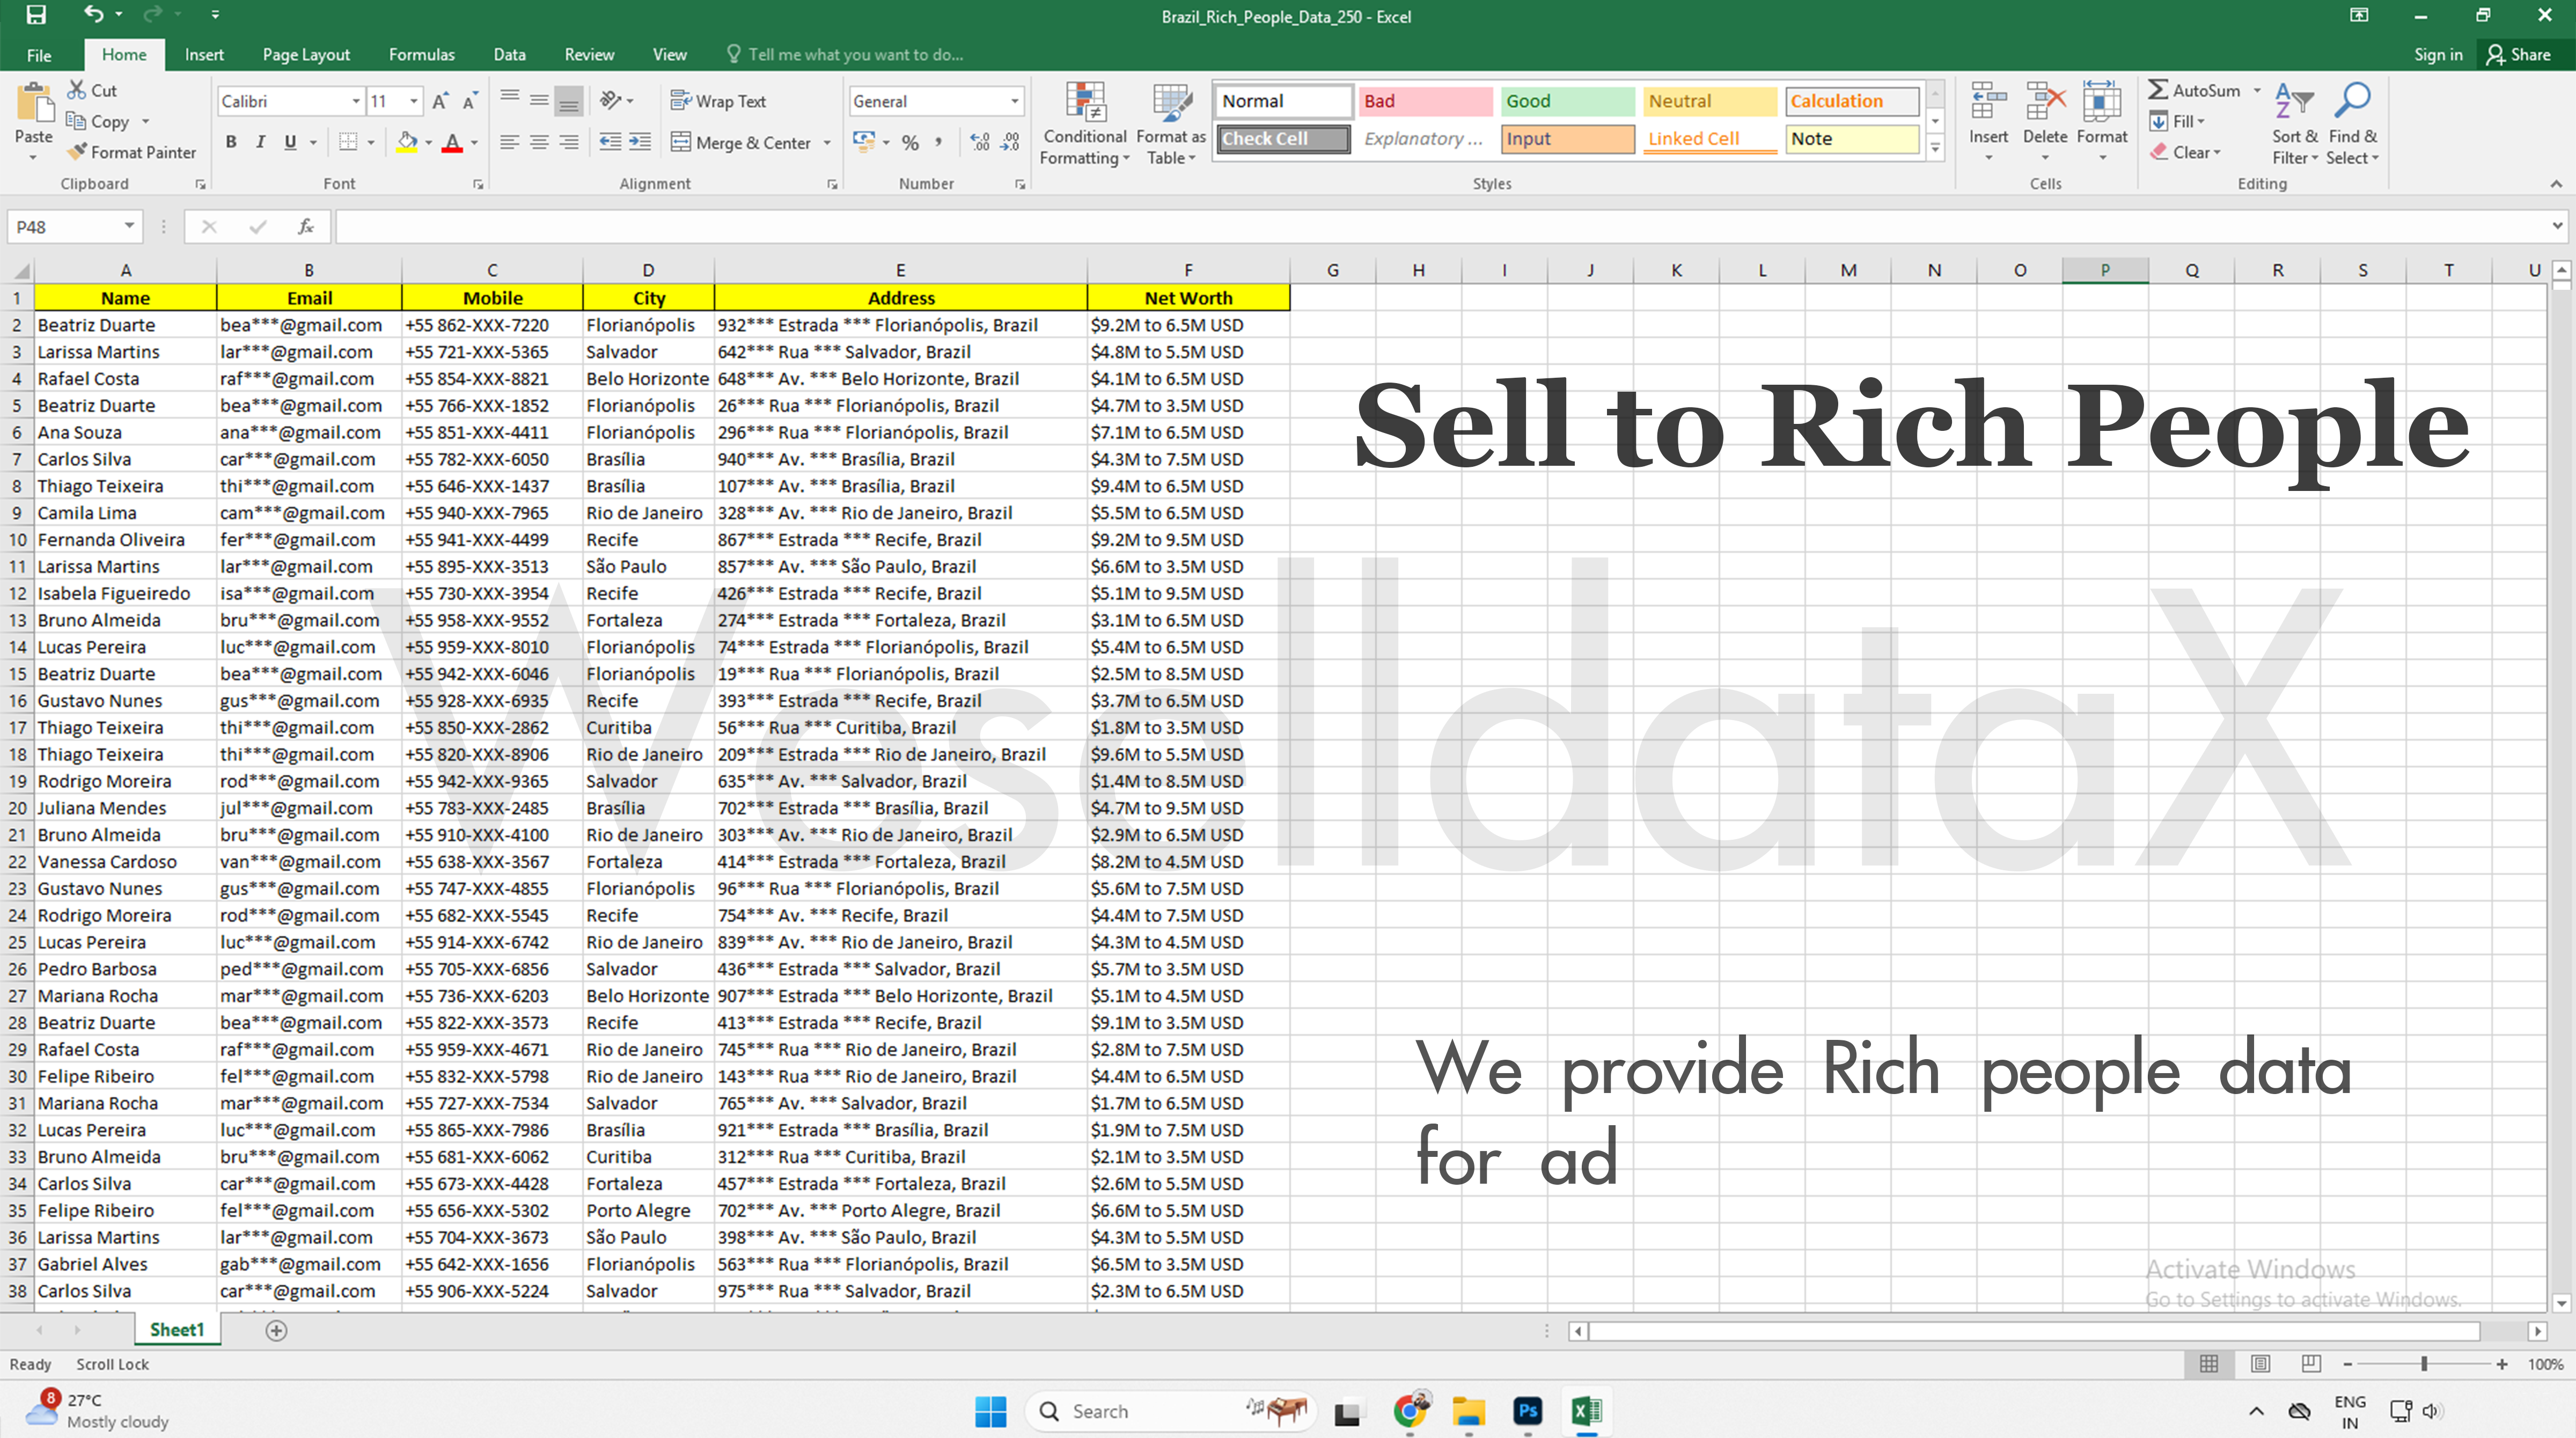Image resolution: width=2576 pixels, height=1438 pixels.
Task: Toggle Bold formatting
Action: (231, 142)
